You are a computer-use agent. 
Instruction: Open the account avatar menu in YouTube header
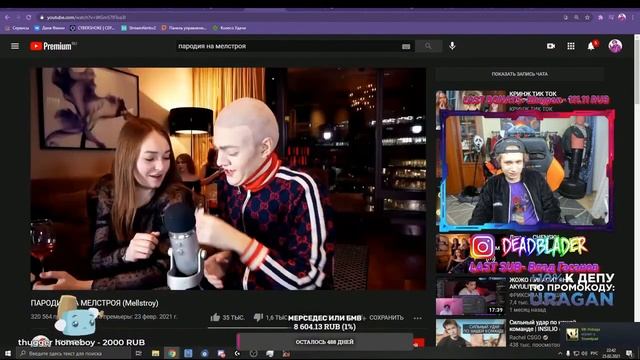(x=615, y=46)
